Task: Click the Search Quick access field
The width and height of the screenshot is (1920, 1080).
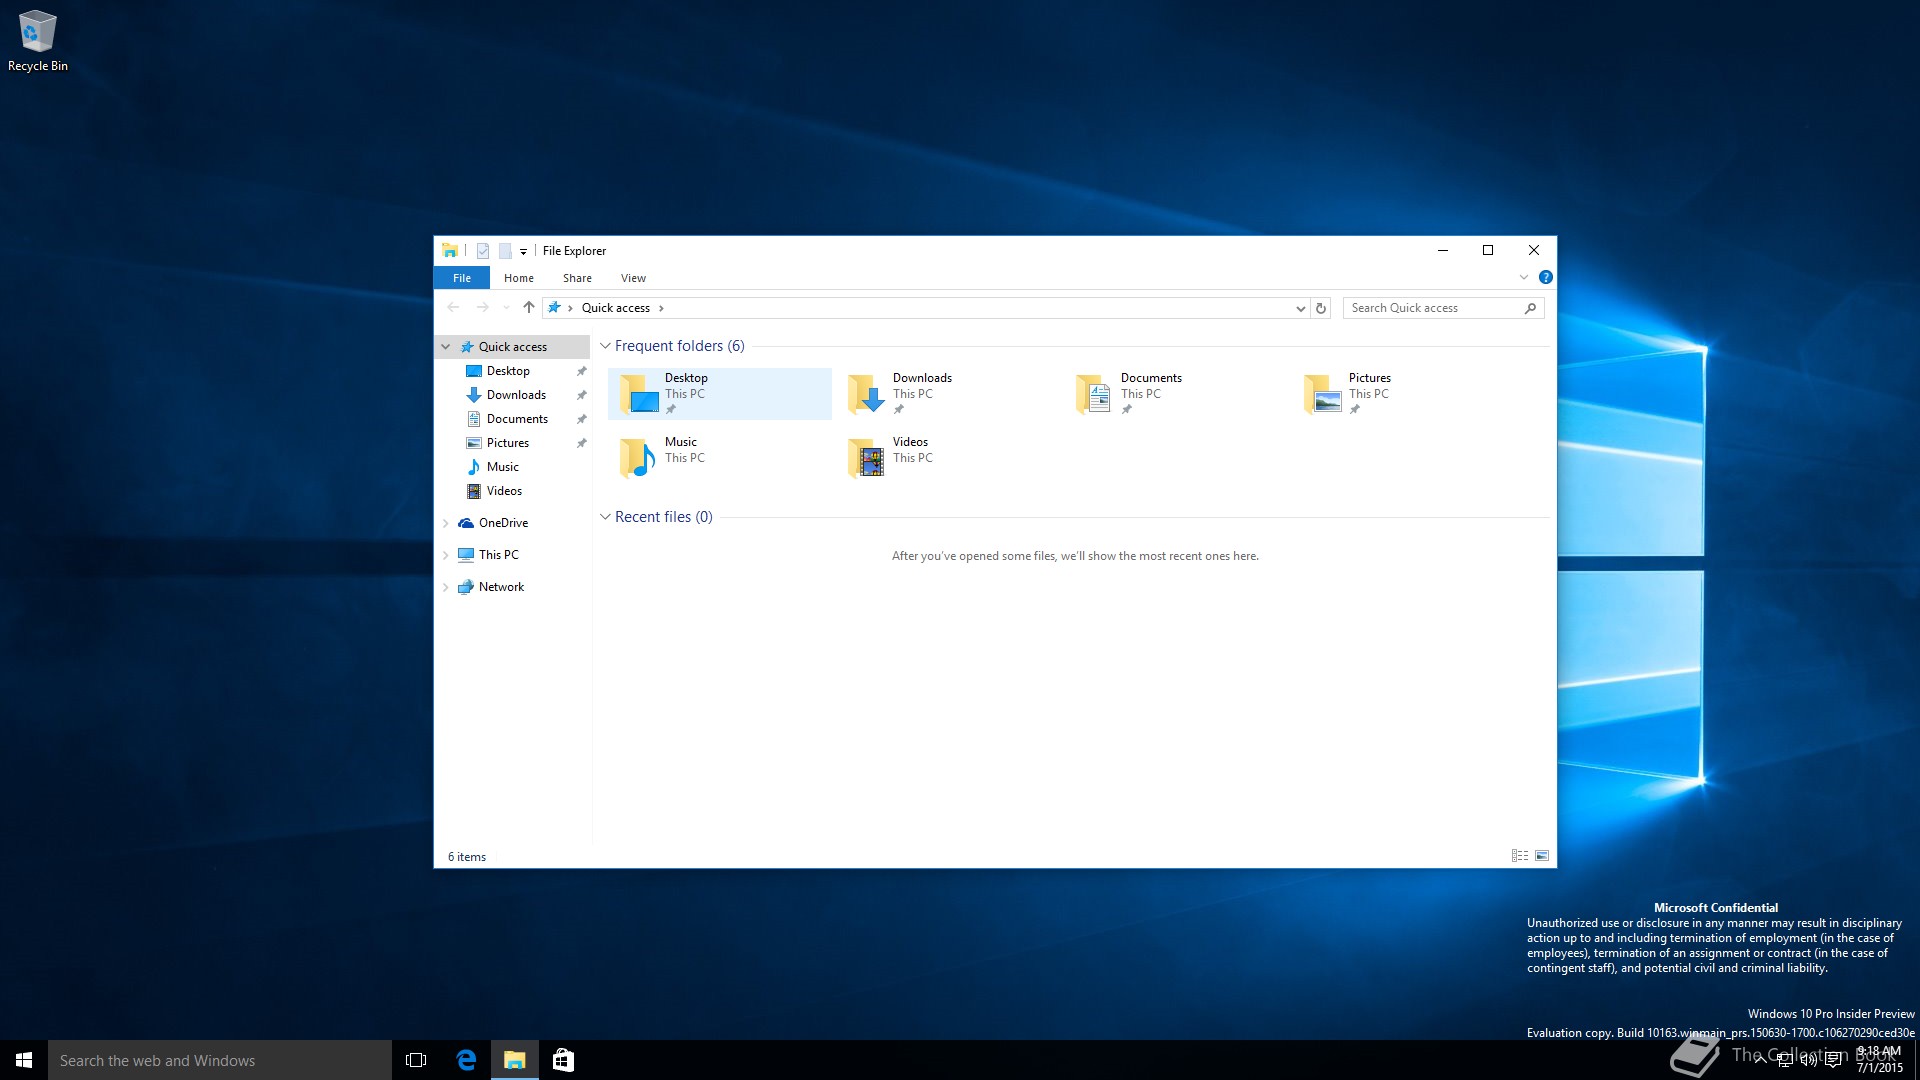Action: click(1444, 308)
